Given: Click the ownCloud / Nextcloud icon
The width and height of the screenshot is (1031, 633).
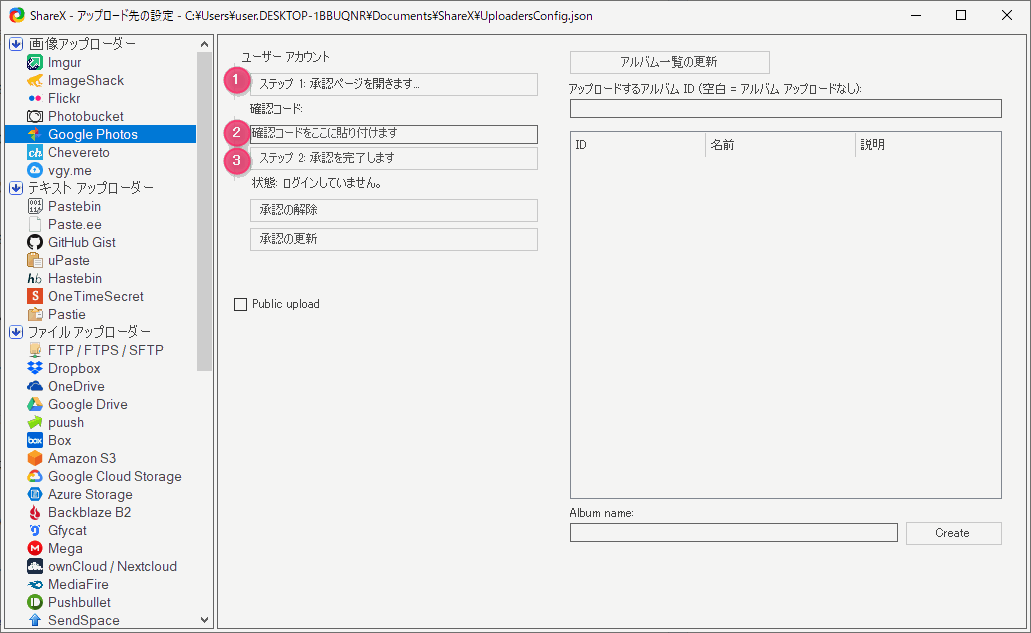Looking at the screenshot, I should click(35, 567).
